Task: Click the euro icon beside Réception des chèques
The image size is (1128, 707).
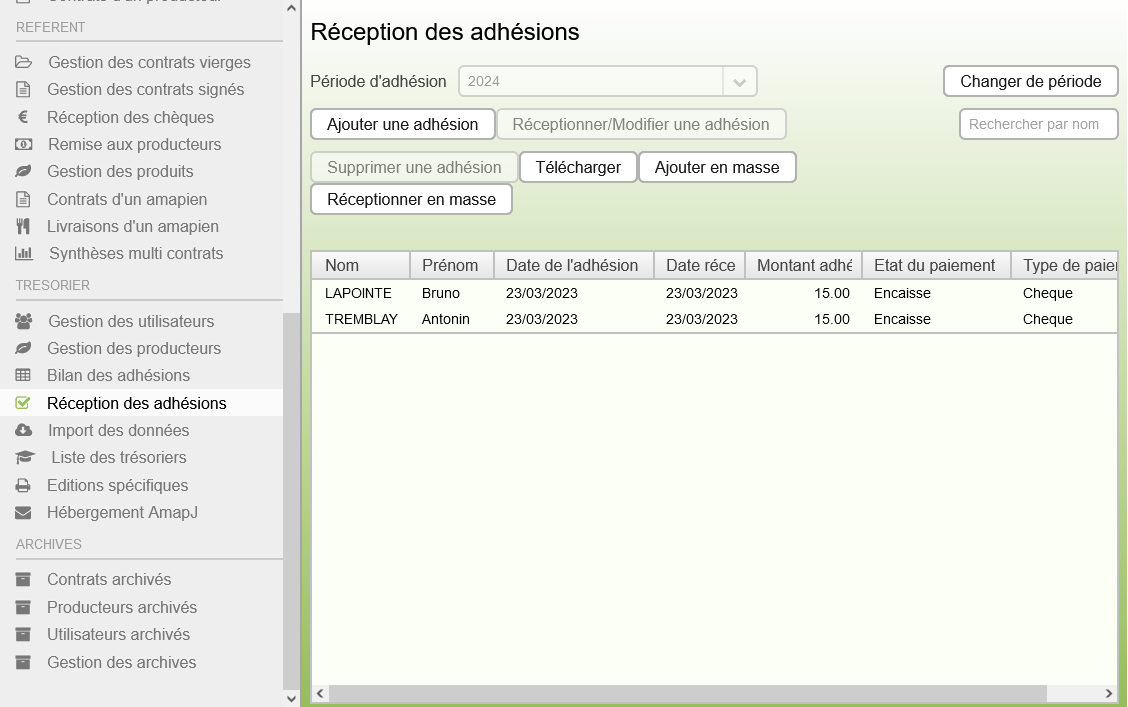Action: click(x=23, y=117)
